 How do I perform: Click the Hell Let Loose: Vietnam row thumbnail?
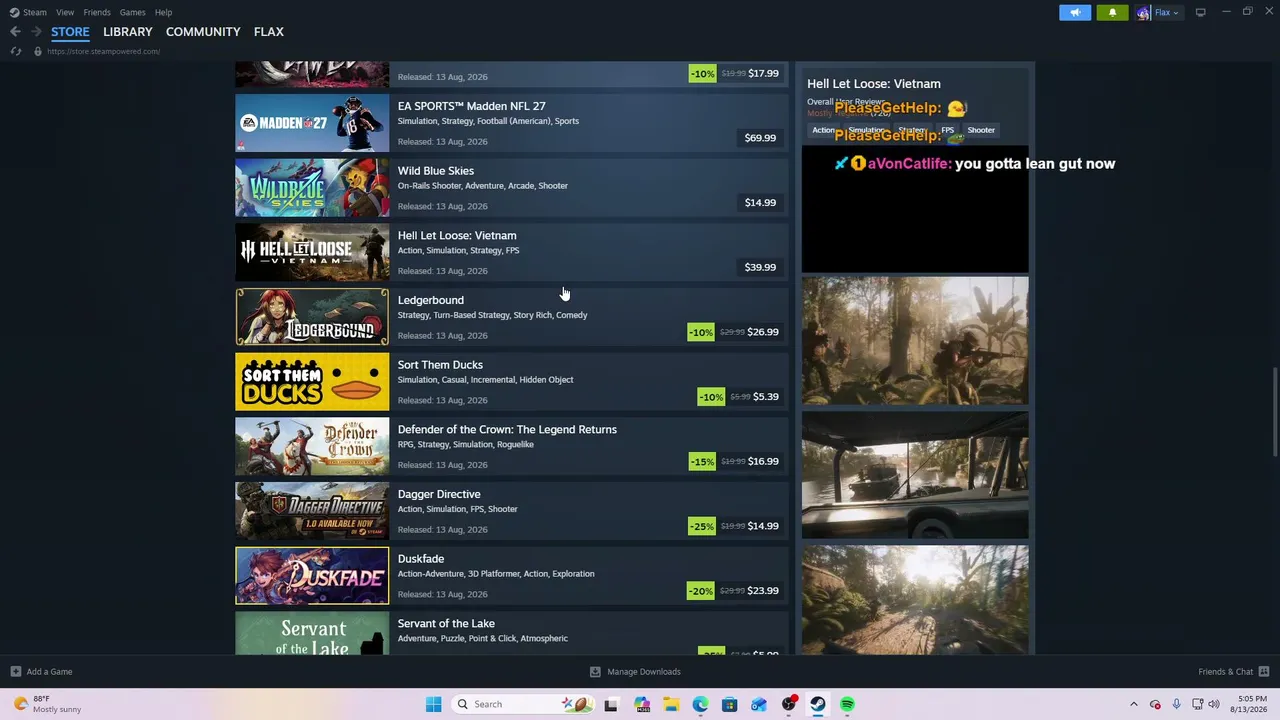[312, 252]
